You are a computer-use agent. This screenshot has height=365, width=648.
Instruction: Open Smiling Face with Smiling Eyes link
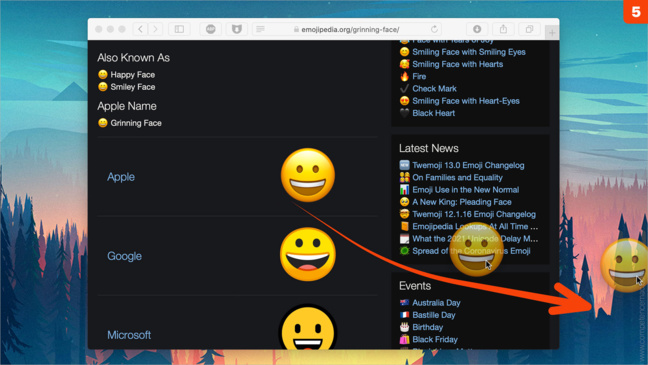(469, 52)
